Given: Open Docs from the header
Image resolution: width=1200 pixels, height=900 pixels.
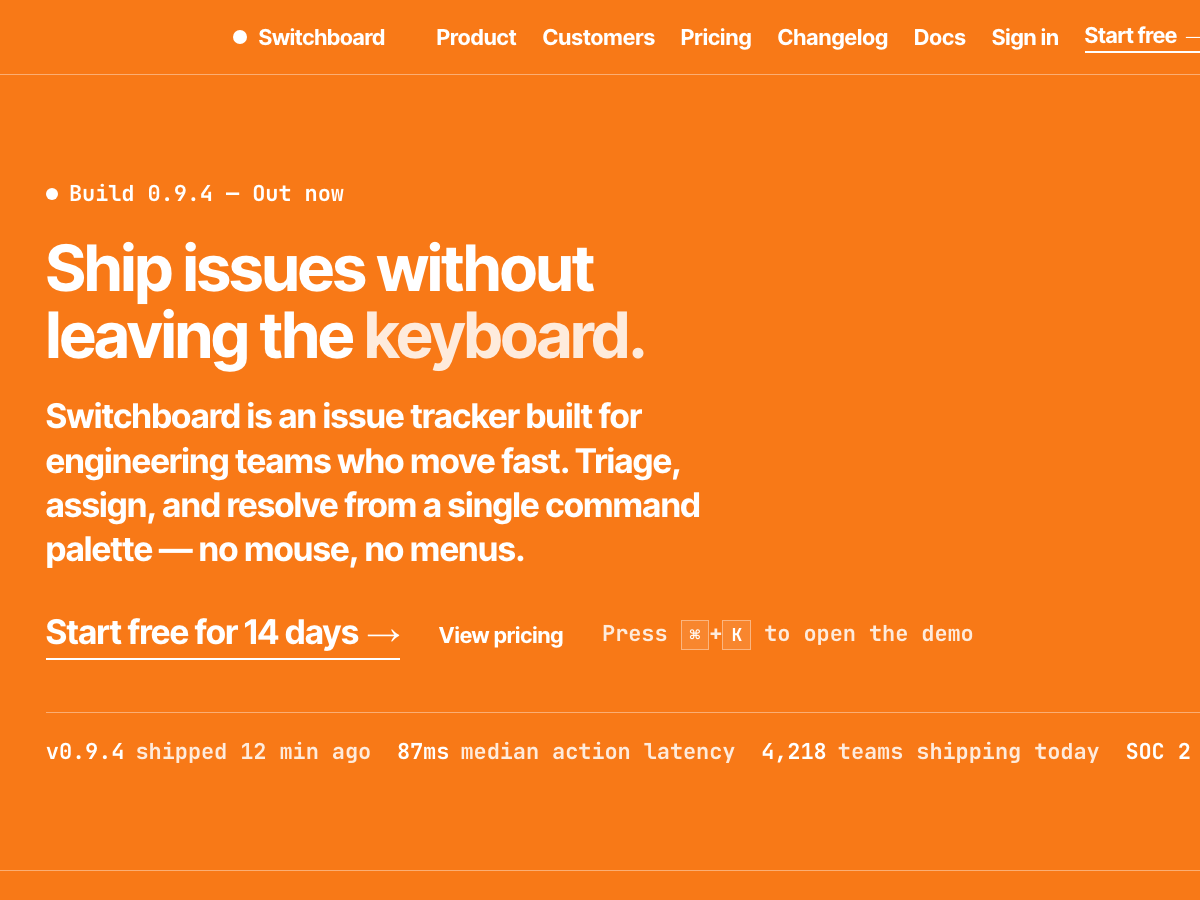Looking at the screenshot, I should tap(940, 37).
